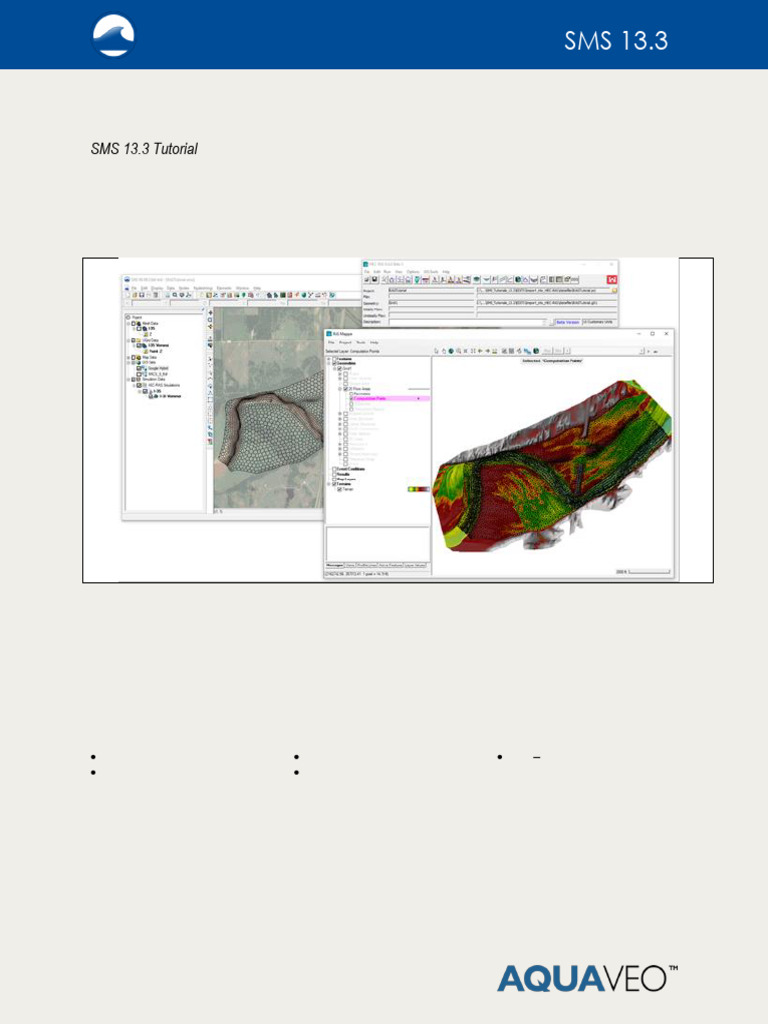Click the SMS zoom magnifier toolbar icon

[175, 295]
